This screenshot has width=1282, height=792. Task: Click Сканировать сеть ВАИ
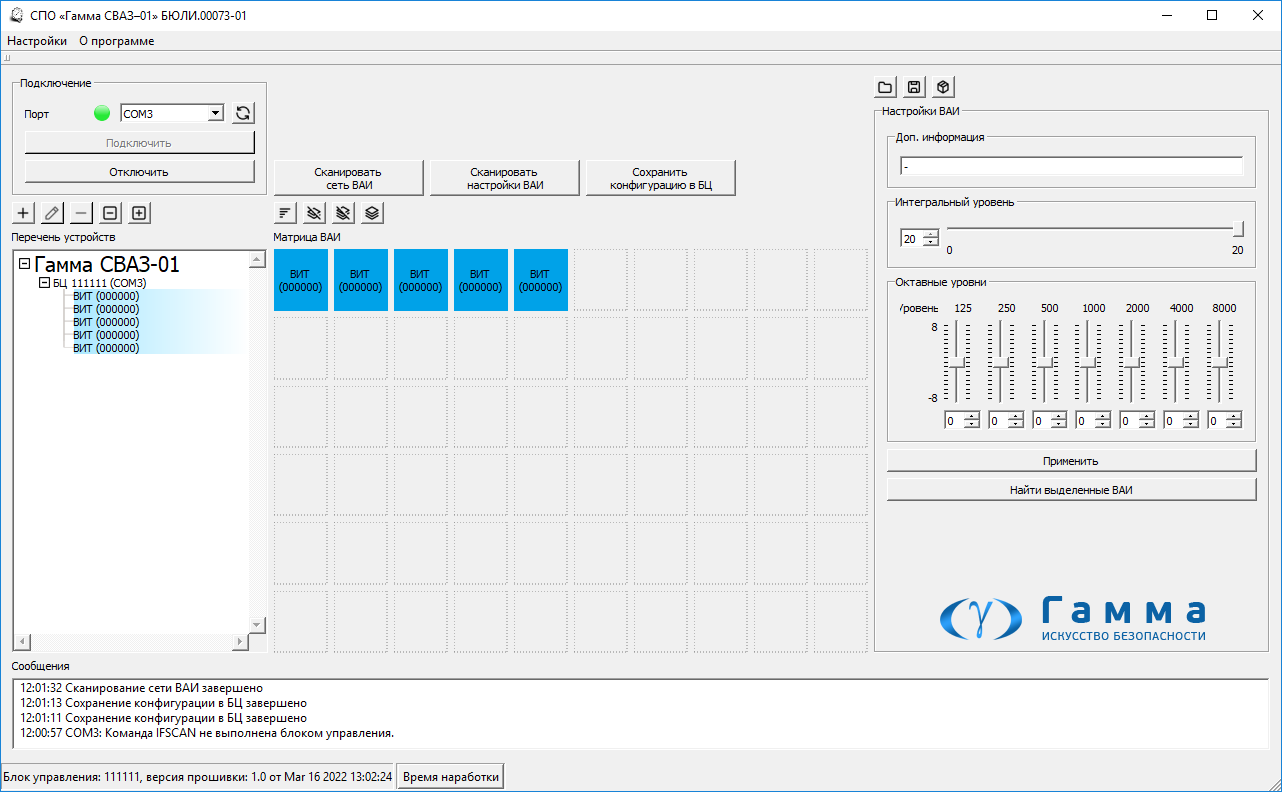pos(348,178)
